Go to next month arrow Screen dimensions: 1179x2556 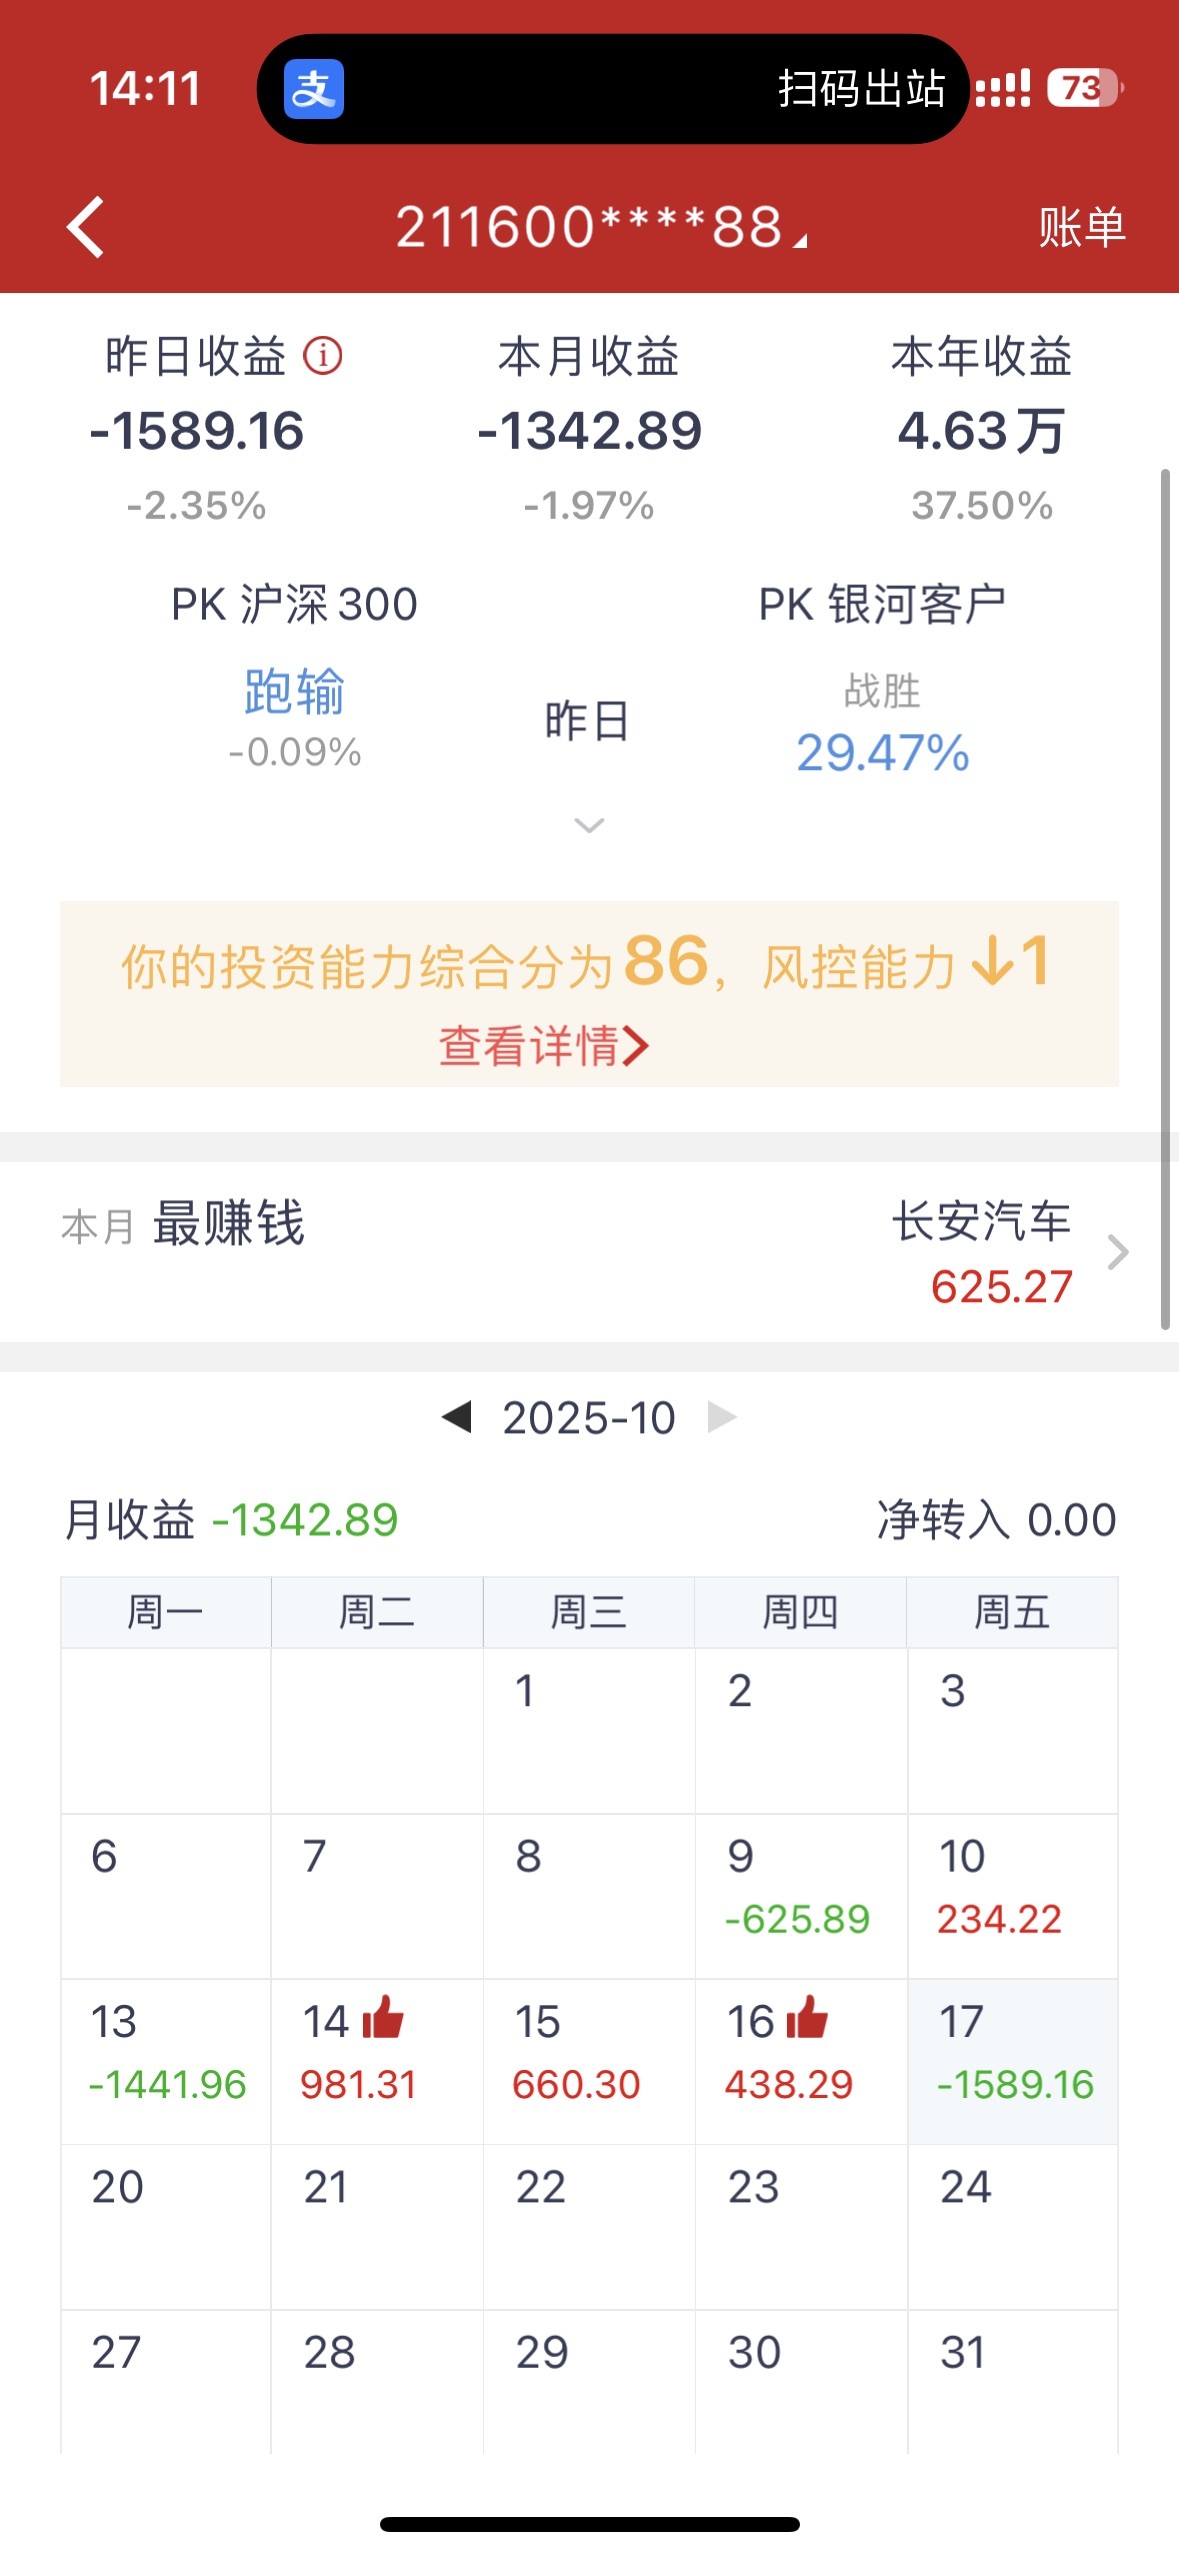tap(722, 1417)
